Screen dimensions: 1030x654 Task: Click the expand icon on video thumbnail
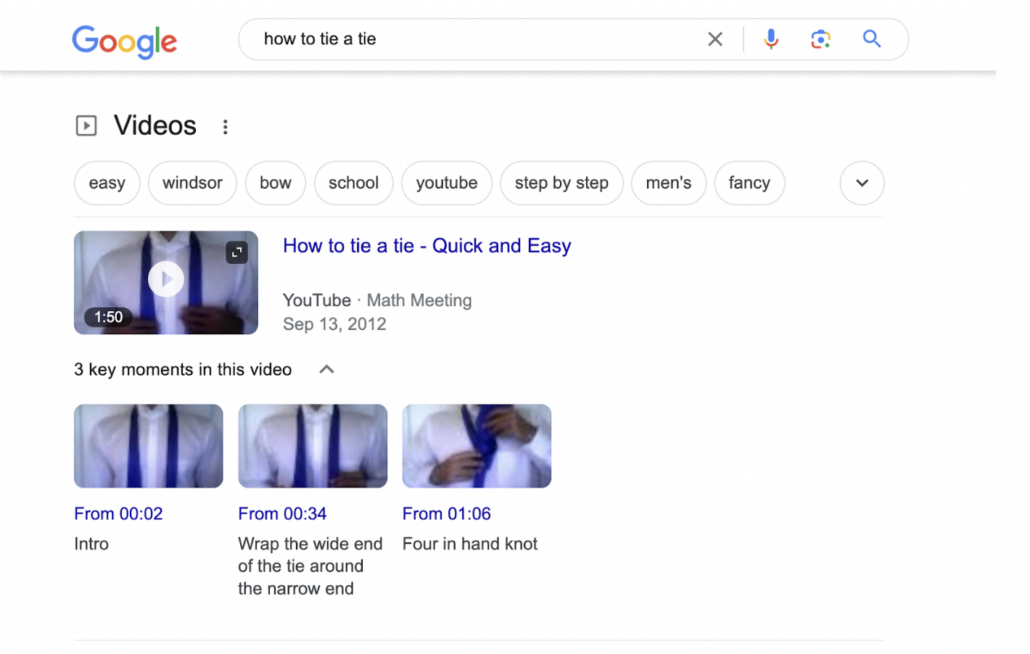tap(237, 252)
